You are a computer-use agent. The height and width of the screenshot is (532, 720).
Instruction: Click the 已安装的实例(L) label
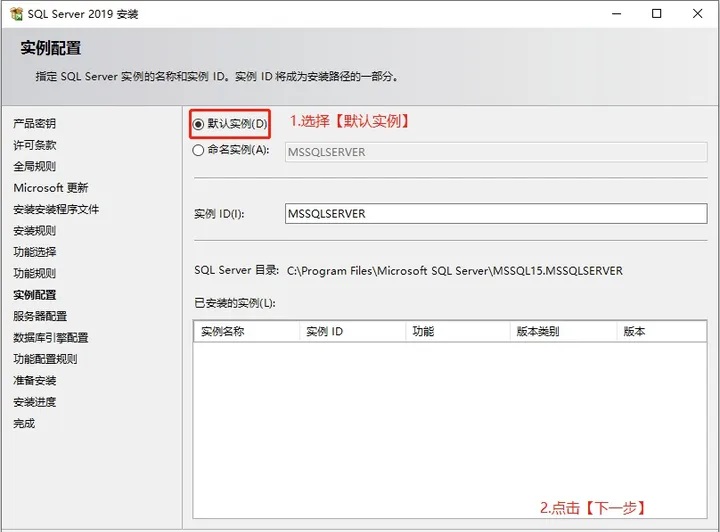click(235, 303)
